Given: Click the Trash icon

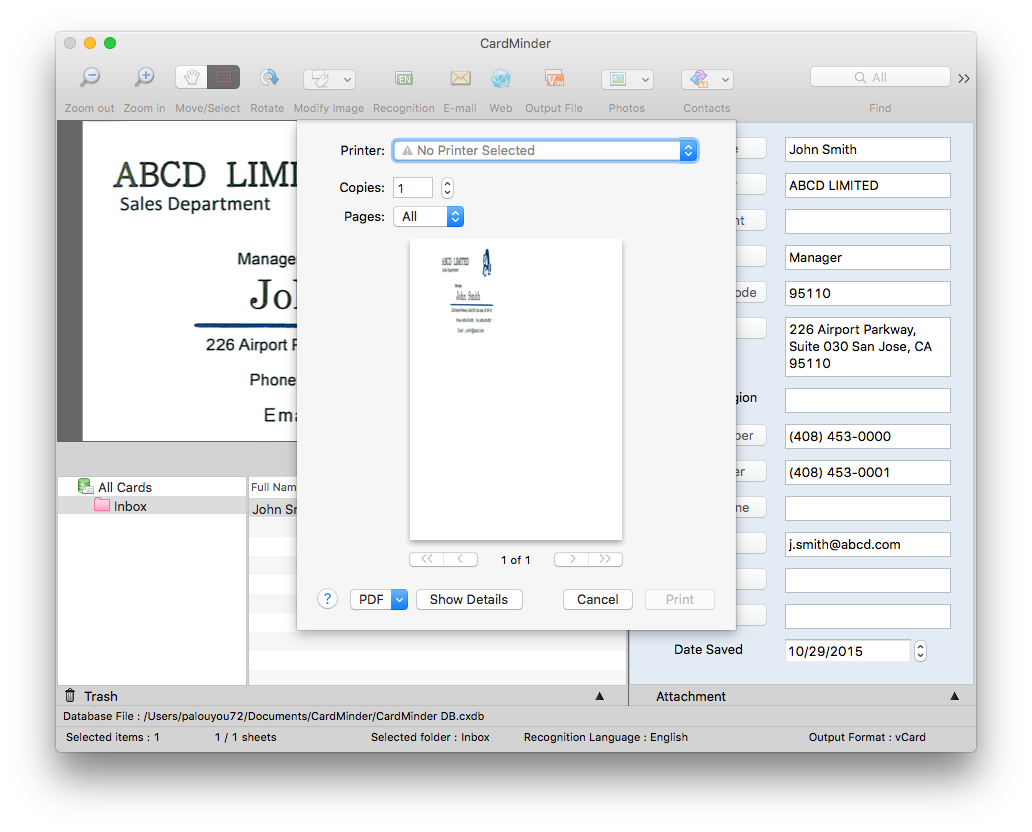Looking at the screenshot, I should (70, 696).
